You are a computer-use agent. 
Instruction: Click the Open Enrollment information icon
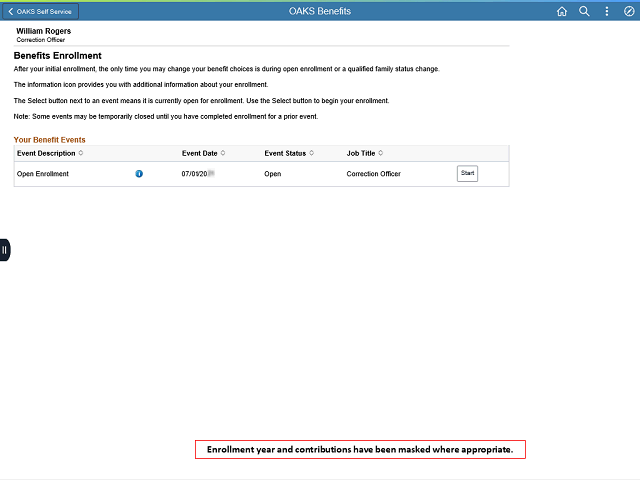[x=139, y=174]
